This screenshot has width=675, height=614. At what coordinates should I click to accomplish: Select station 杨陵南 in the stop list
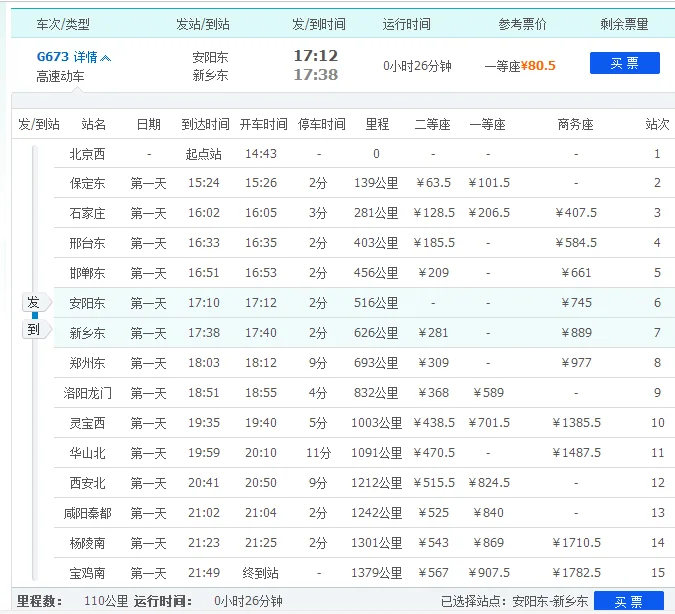tap(87, 543)
